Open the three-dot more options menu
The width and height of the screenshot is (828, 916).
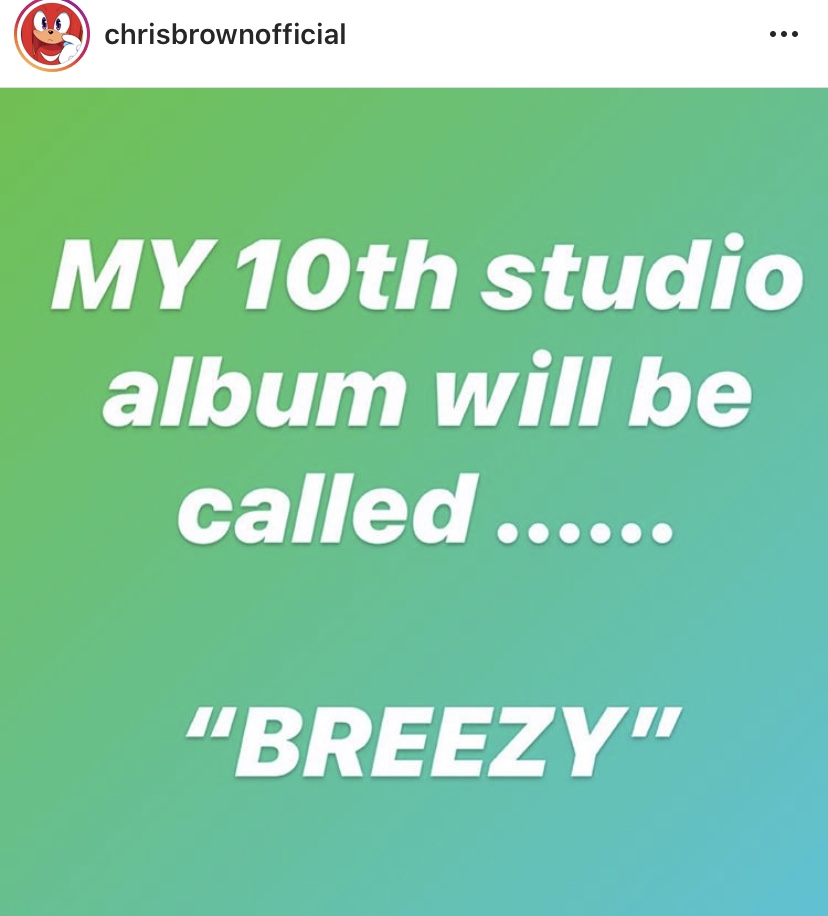point(784,34)
